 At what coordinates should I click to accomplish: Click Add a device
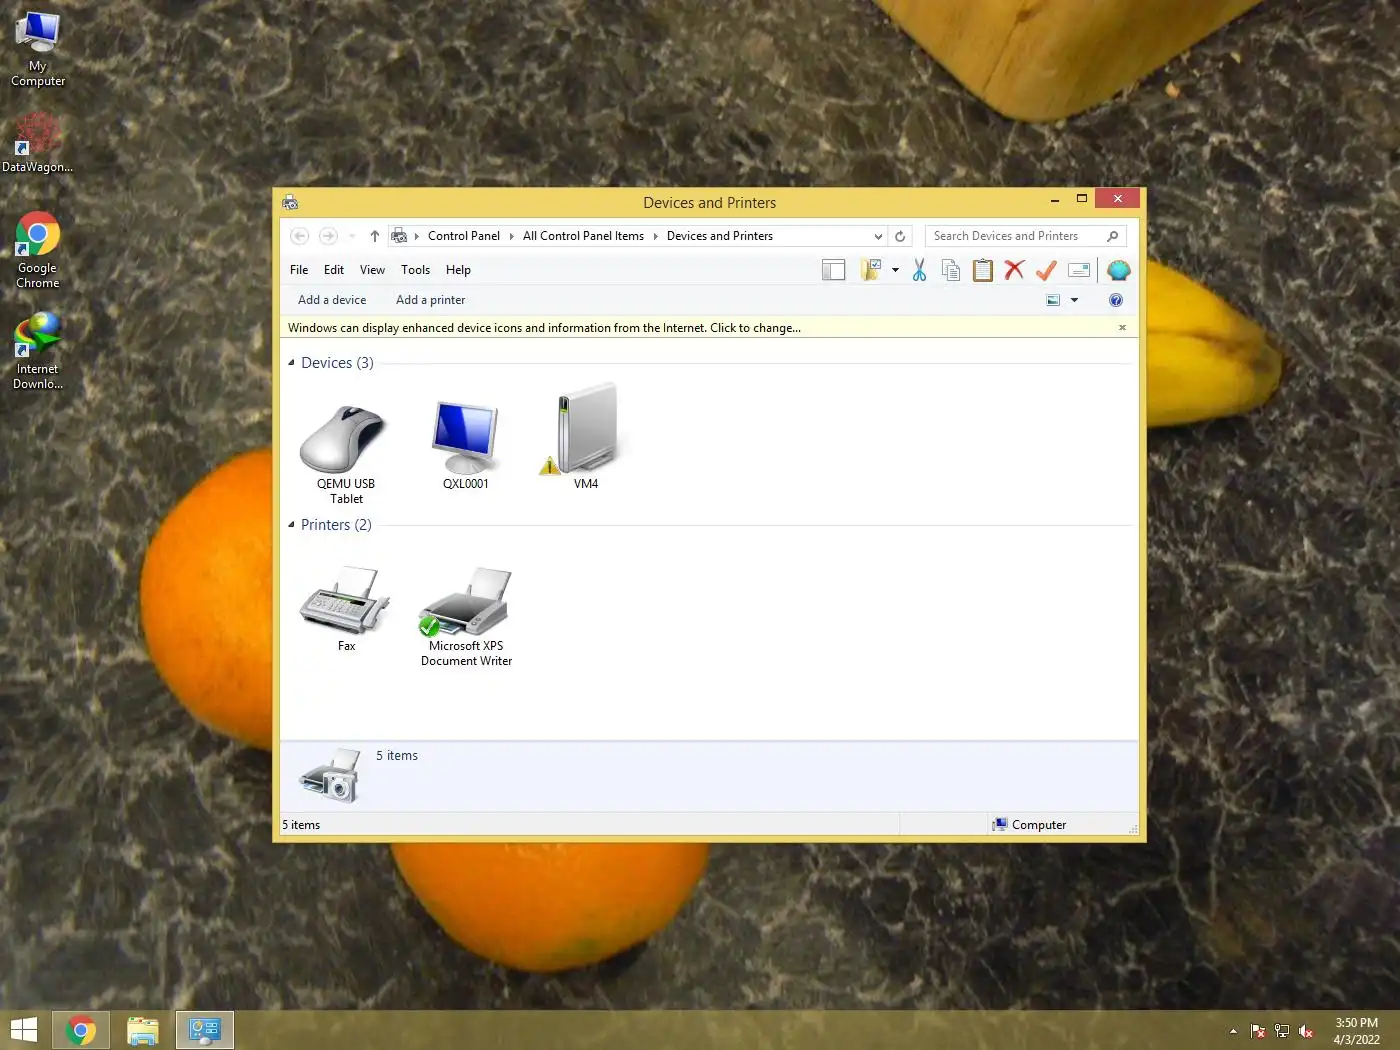332,300
